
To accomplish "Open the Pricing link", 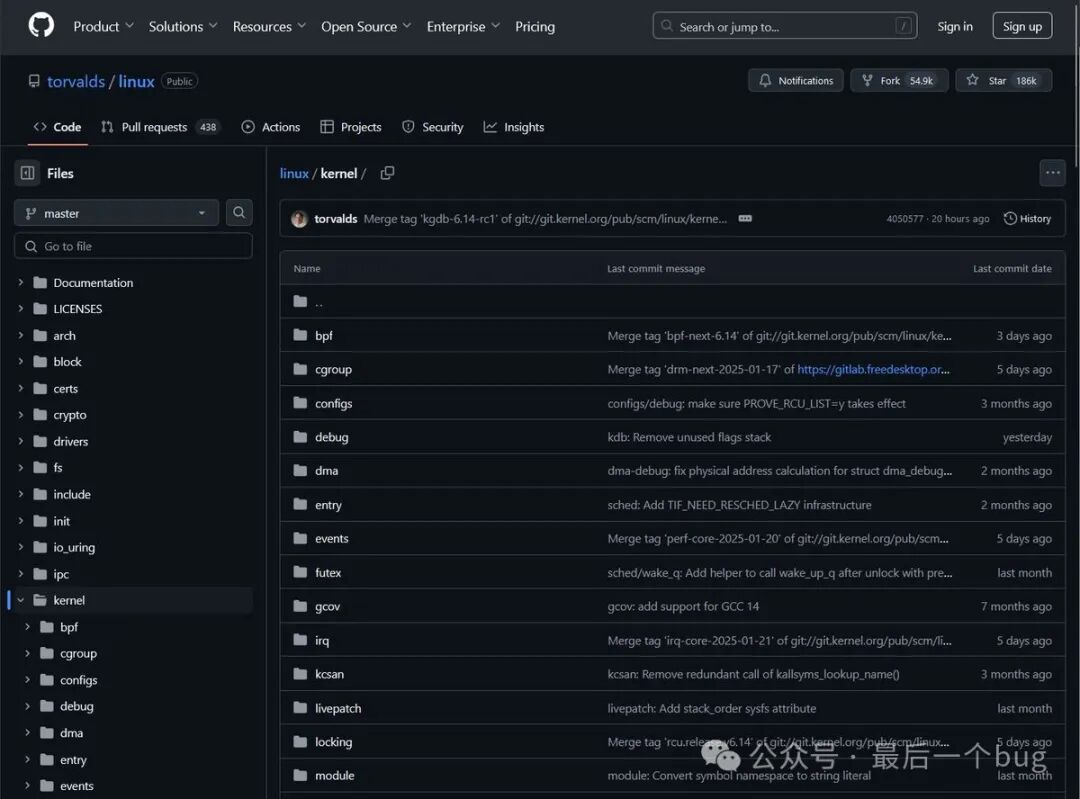I will (534, 26).
